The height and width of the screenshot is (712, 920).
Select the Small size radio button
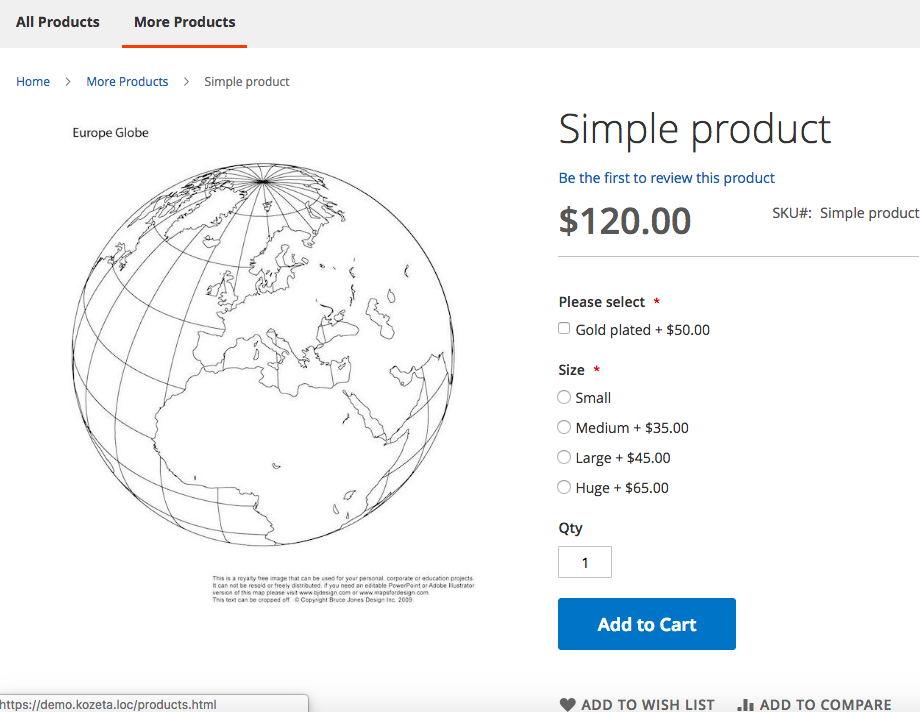point(564,397)
